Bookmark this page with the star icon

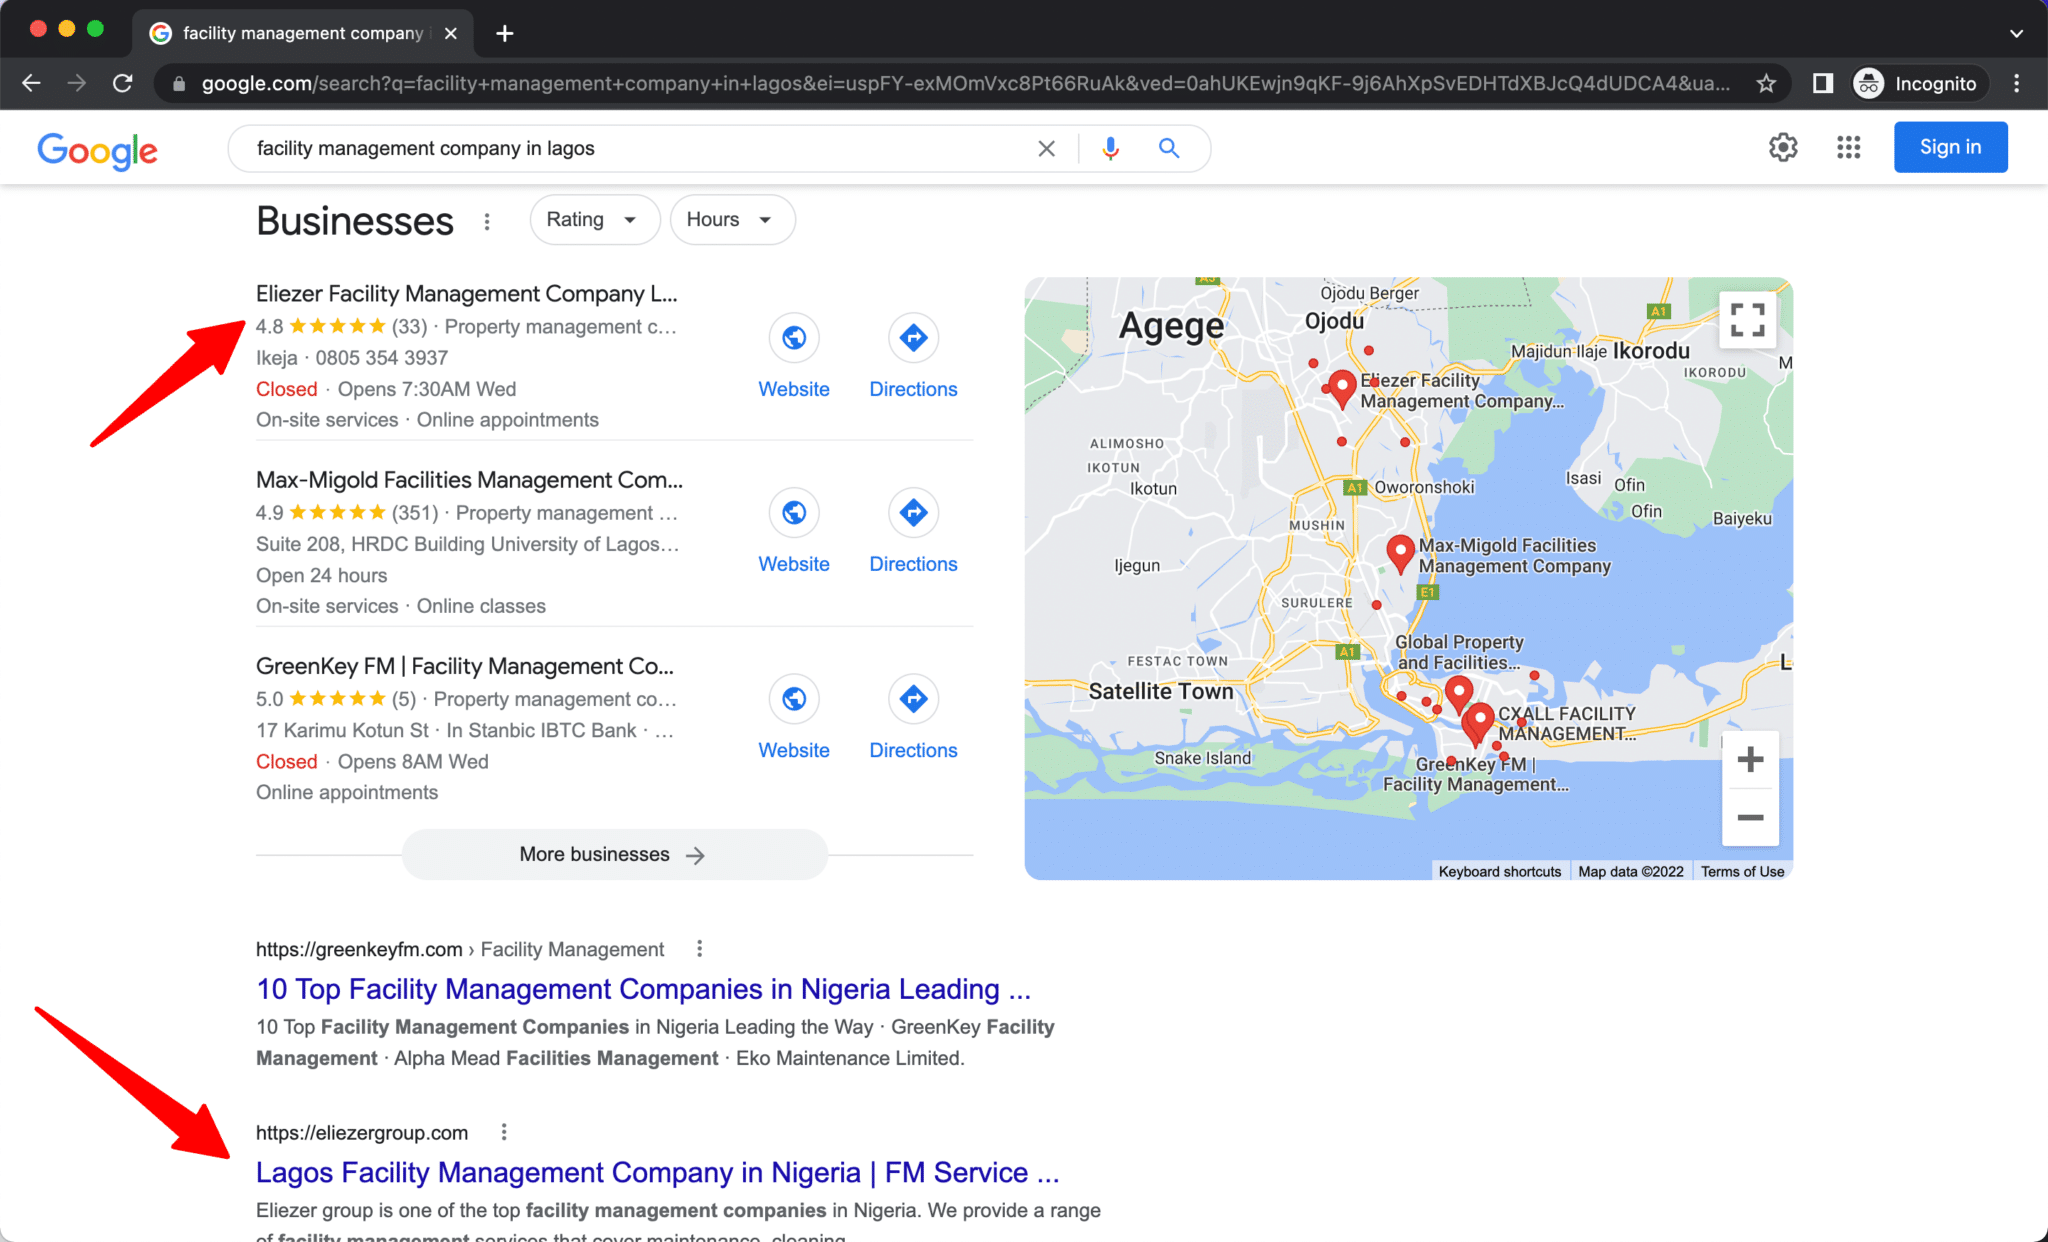[x=1766, y=83]
